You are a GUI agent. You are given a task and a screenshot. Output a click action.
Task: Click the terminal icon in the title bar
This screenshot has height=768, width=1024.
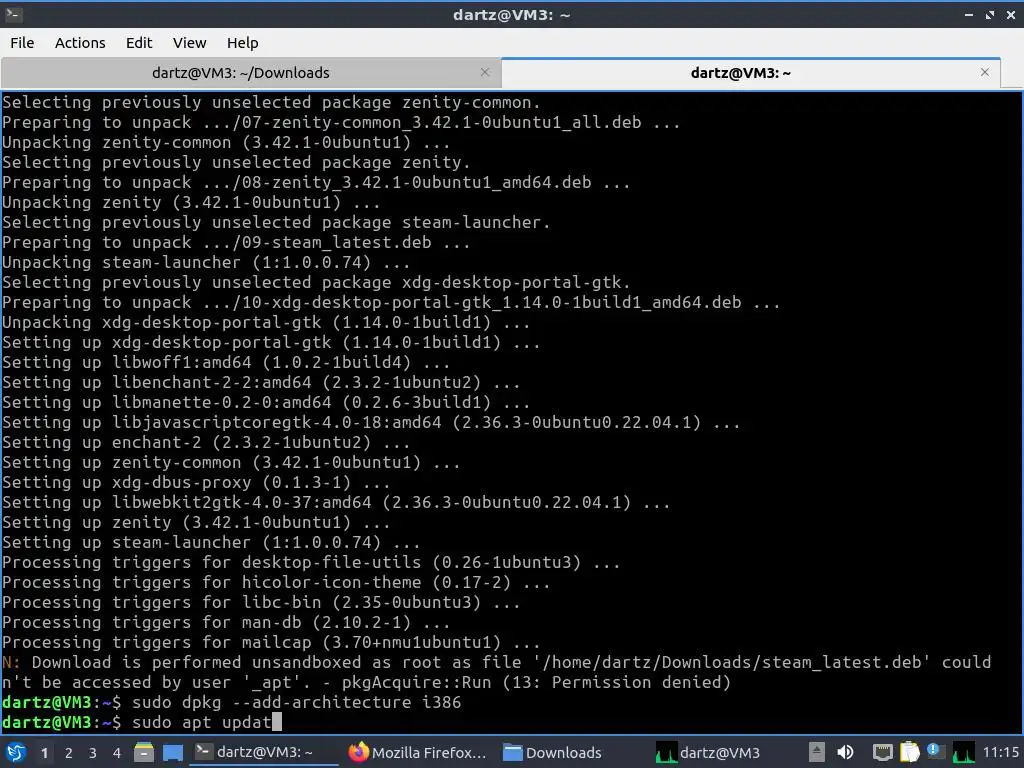coord(13,14)
